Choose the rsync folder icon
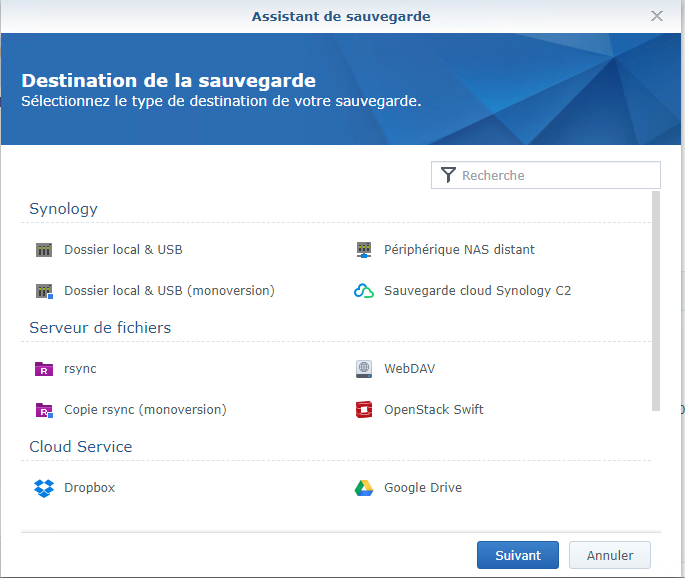 click(x=44, y=369)
